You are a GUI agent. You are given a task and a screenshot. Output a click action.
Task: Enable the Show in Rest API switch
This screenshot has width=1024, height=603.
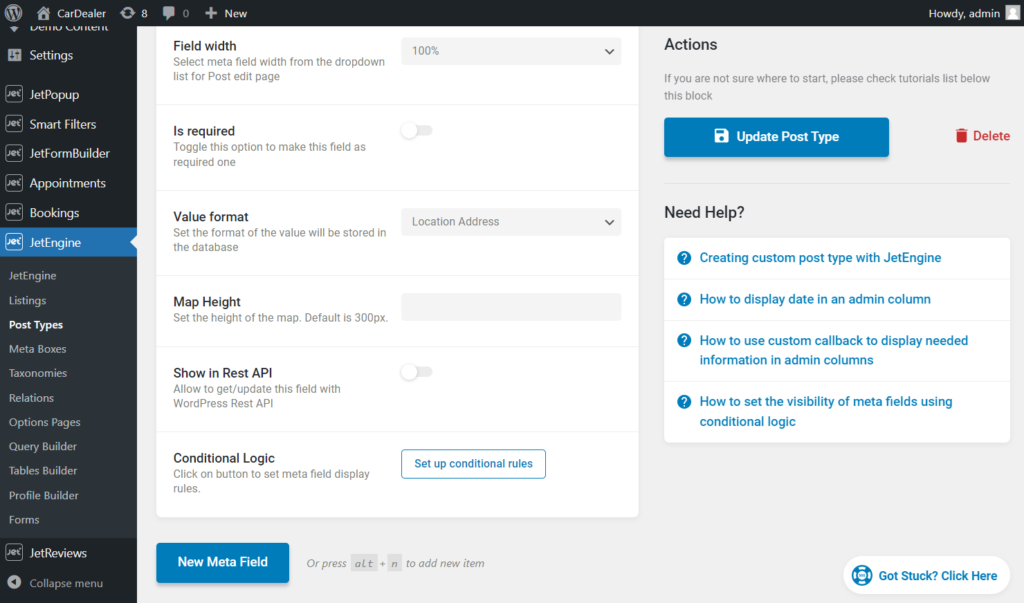tap(417, 372)
